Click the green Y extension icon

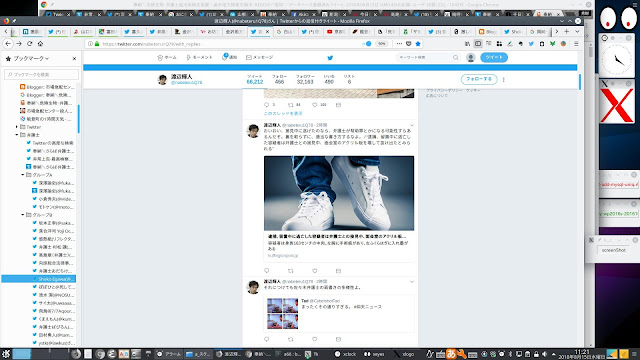coord(552,44)
